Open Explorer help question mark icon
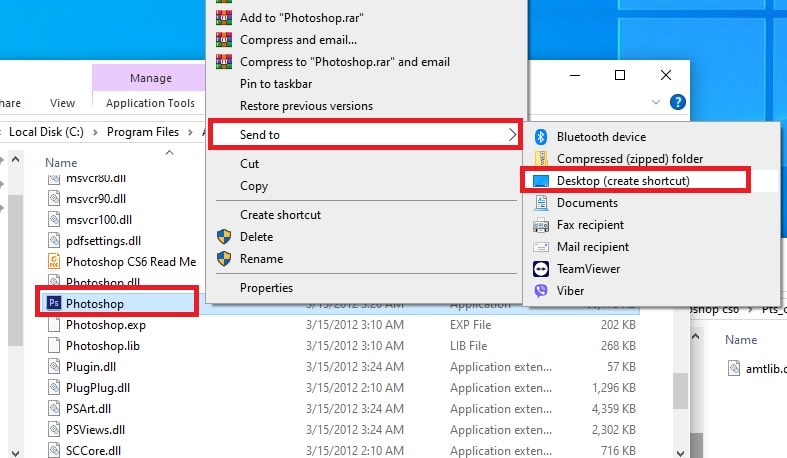The image size is (787, 458). click(678, 102)
